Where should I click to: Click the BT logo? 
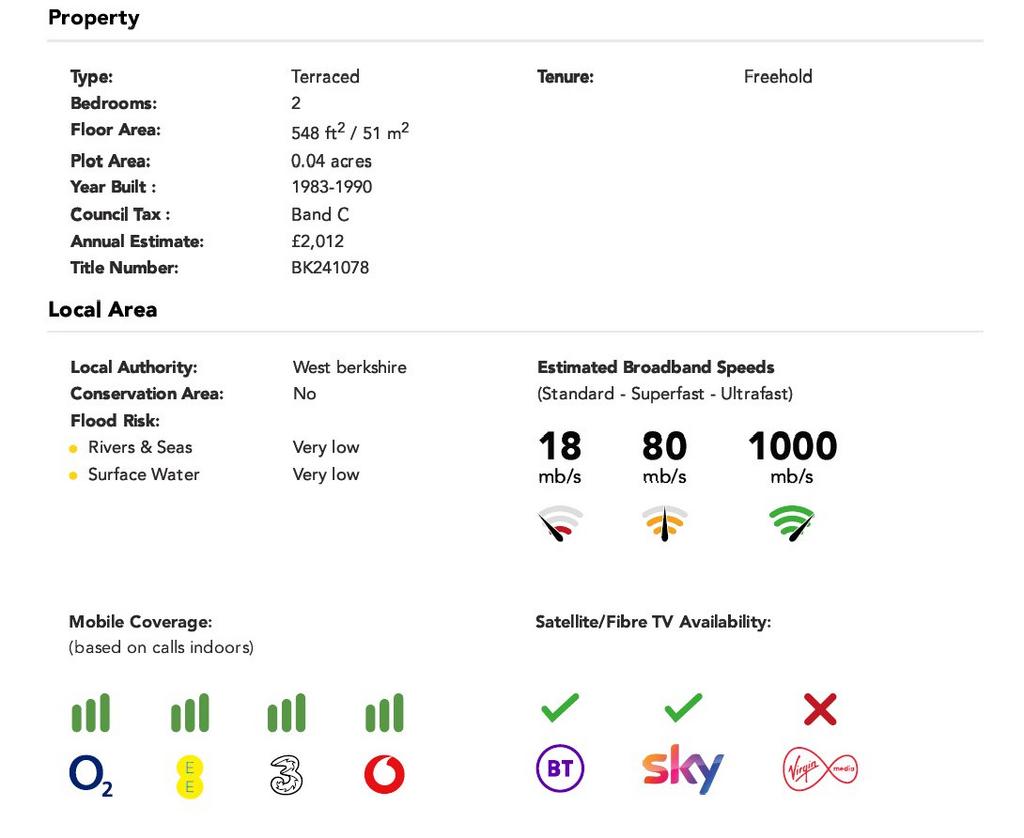[560, 768]
